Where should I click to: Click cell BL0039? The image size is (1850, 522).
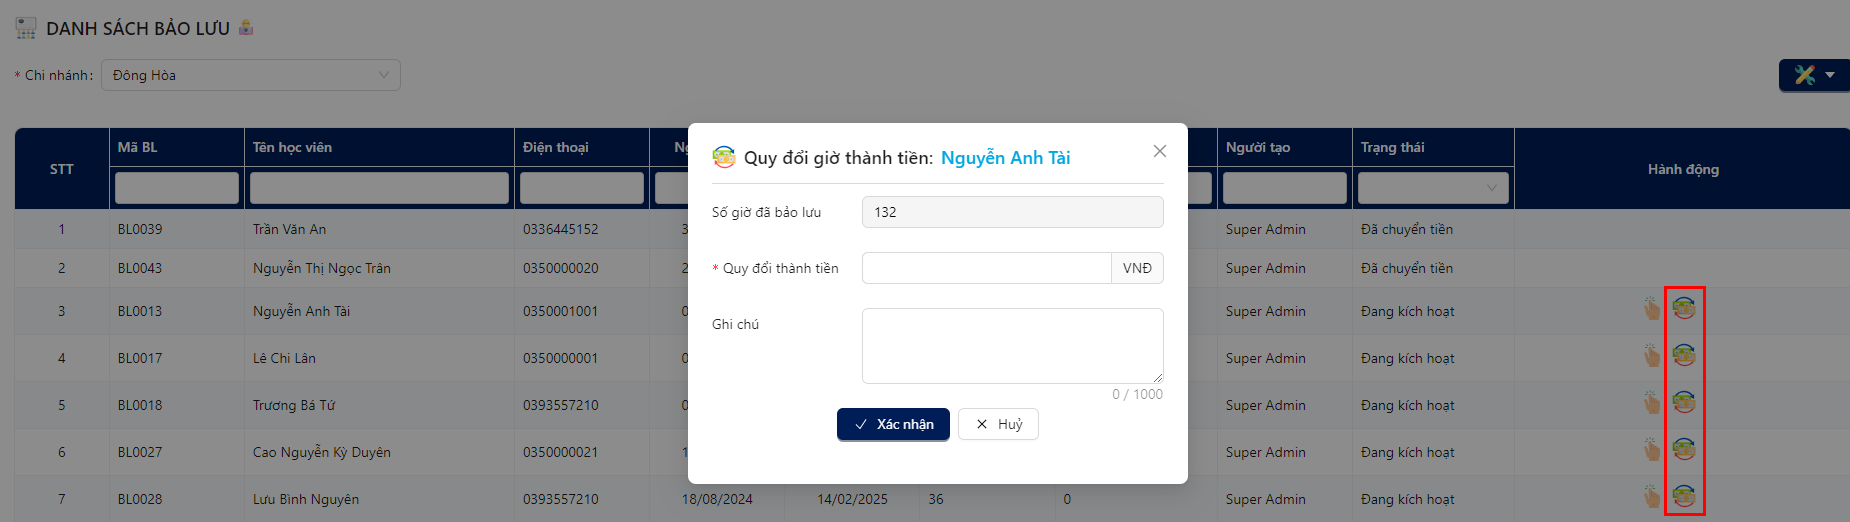[x=140, y=229]
